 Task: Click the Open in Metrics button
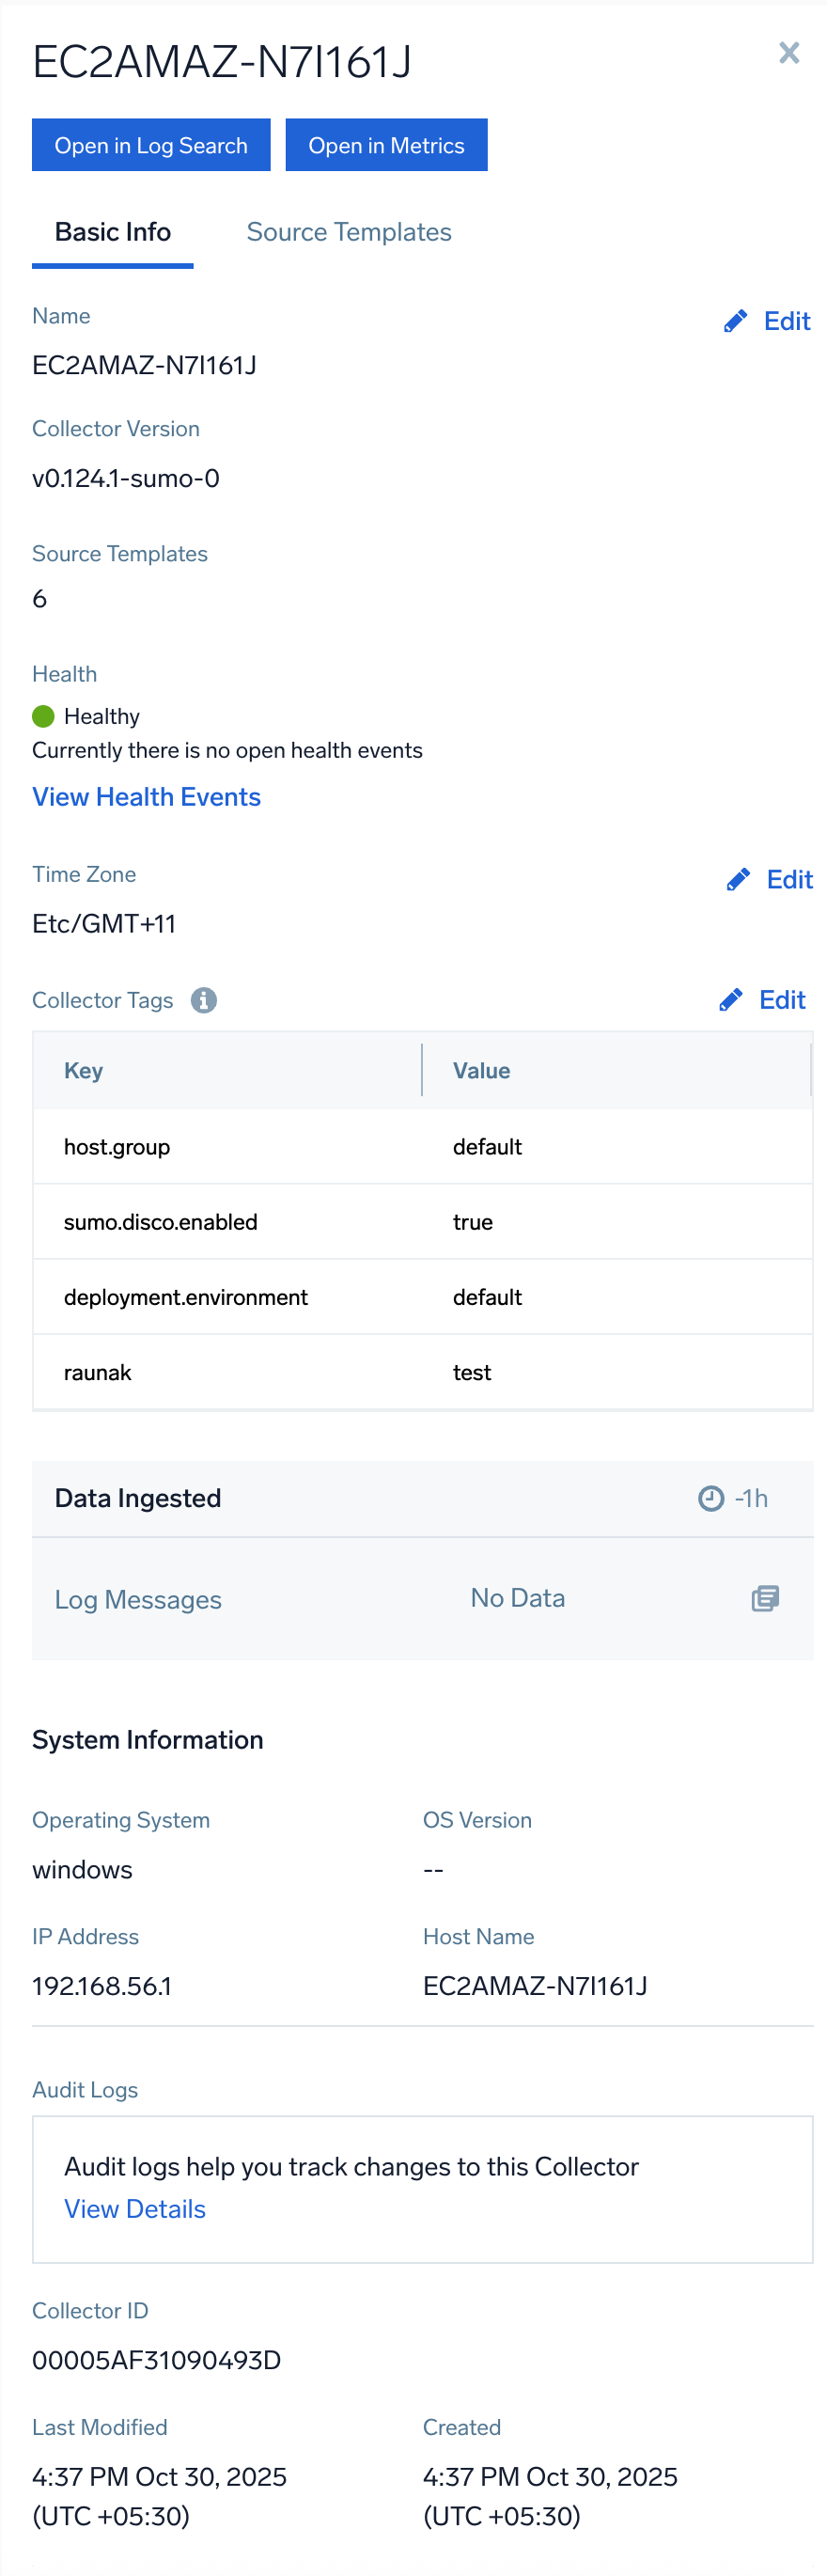386,144
